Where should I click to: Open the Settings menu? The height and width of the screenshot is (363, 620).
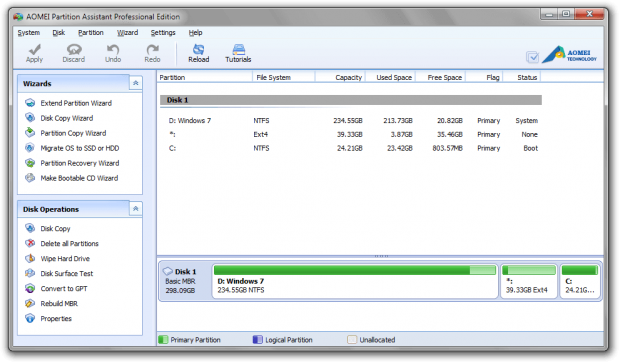[163, 32]
